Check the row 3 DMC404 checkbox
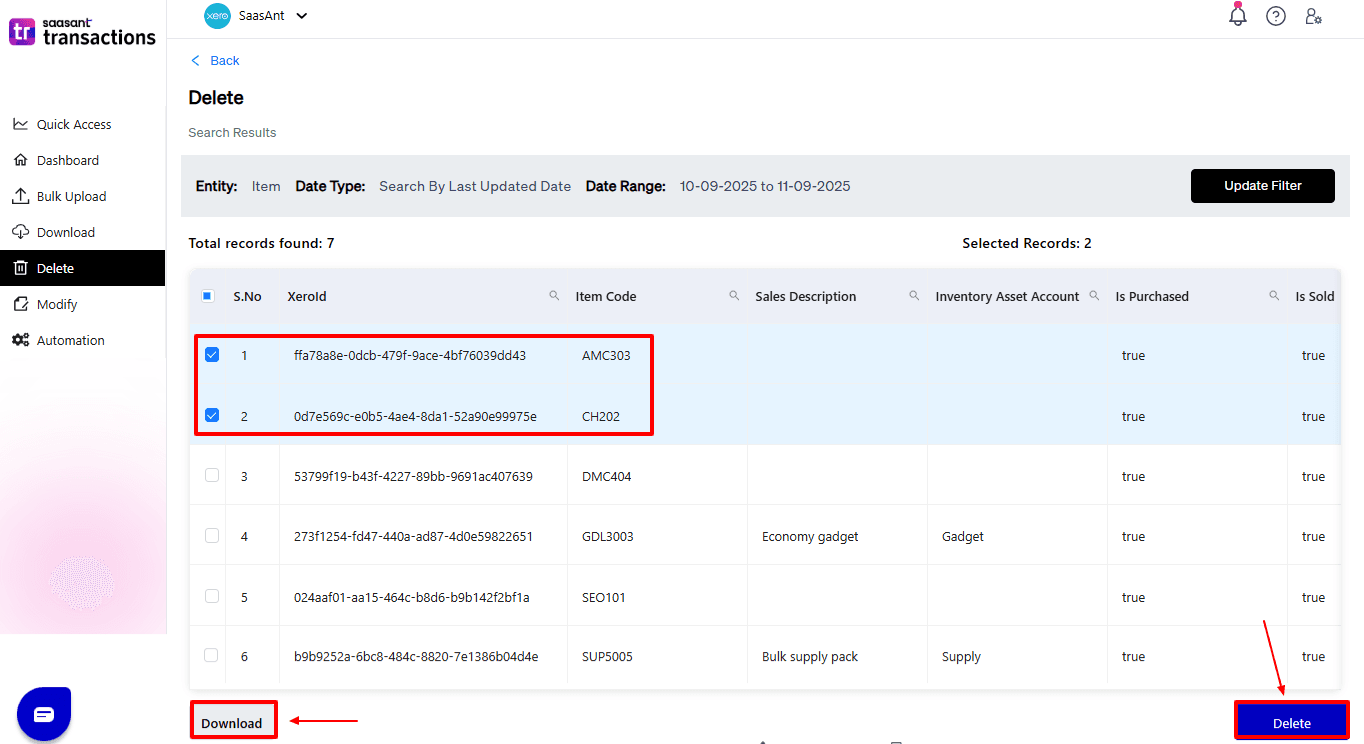 tap(212, 476)
